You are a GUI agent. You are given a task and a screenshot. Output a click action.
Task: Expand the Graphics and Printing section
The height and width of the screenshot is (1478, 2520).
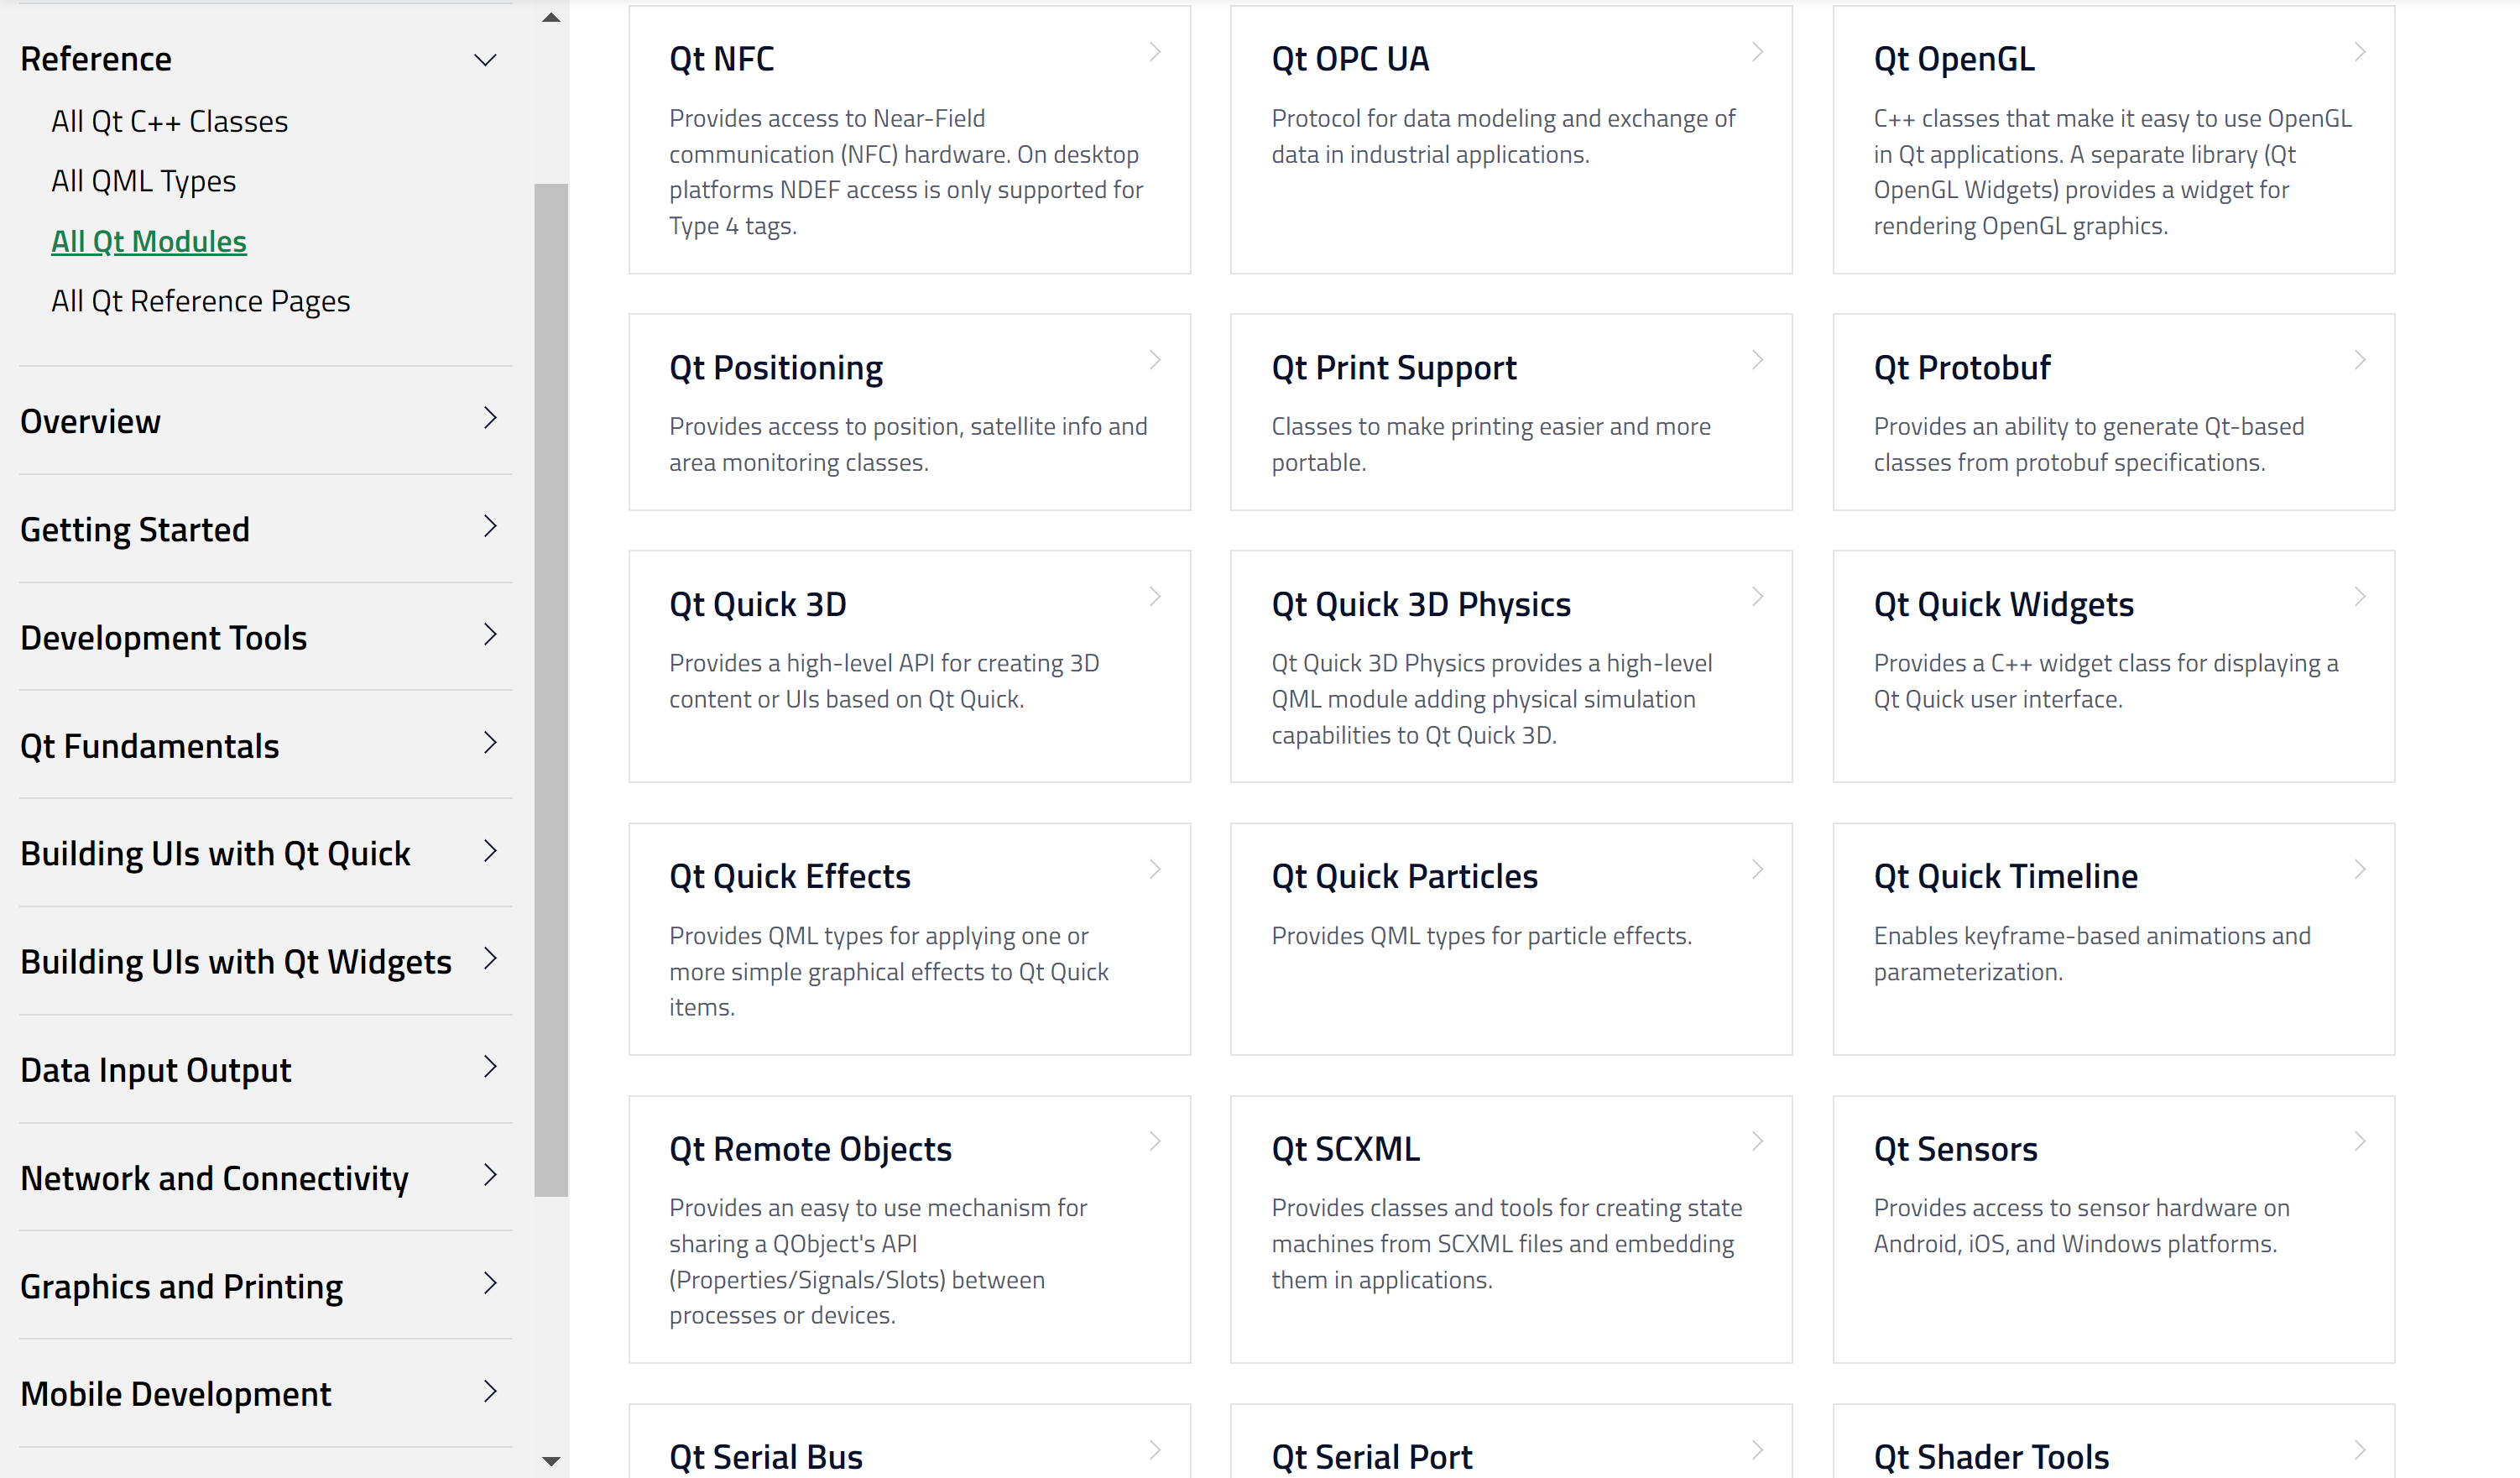click(x=489, y=1283)
